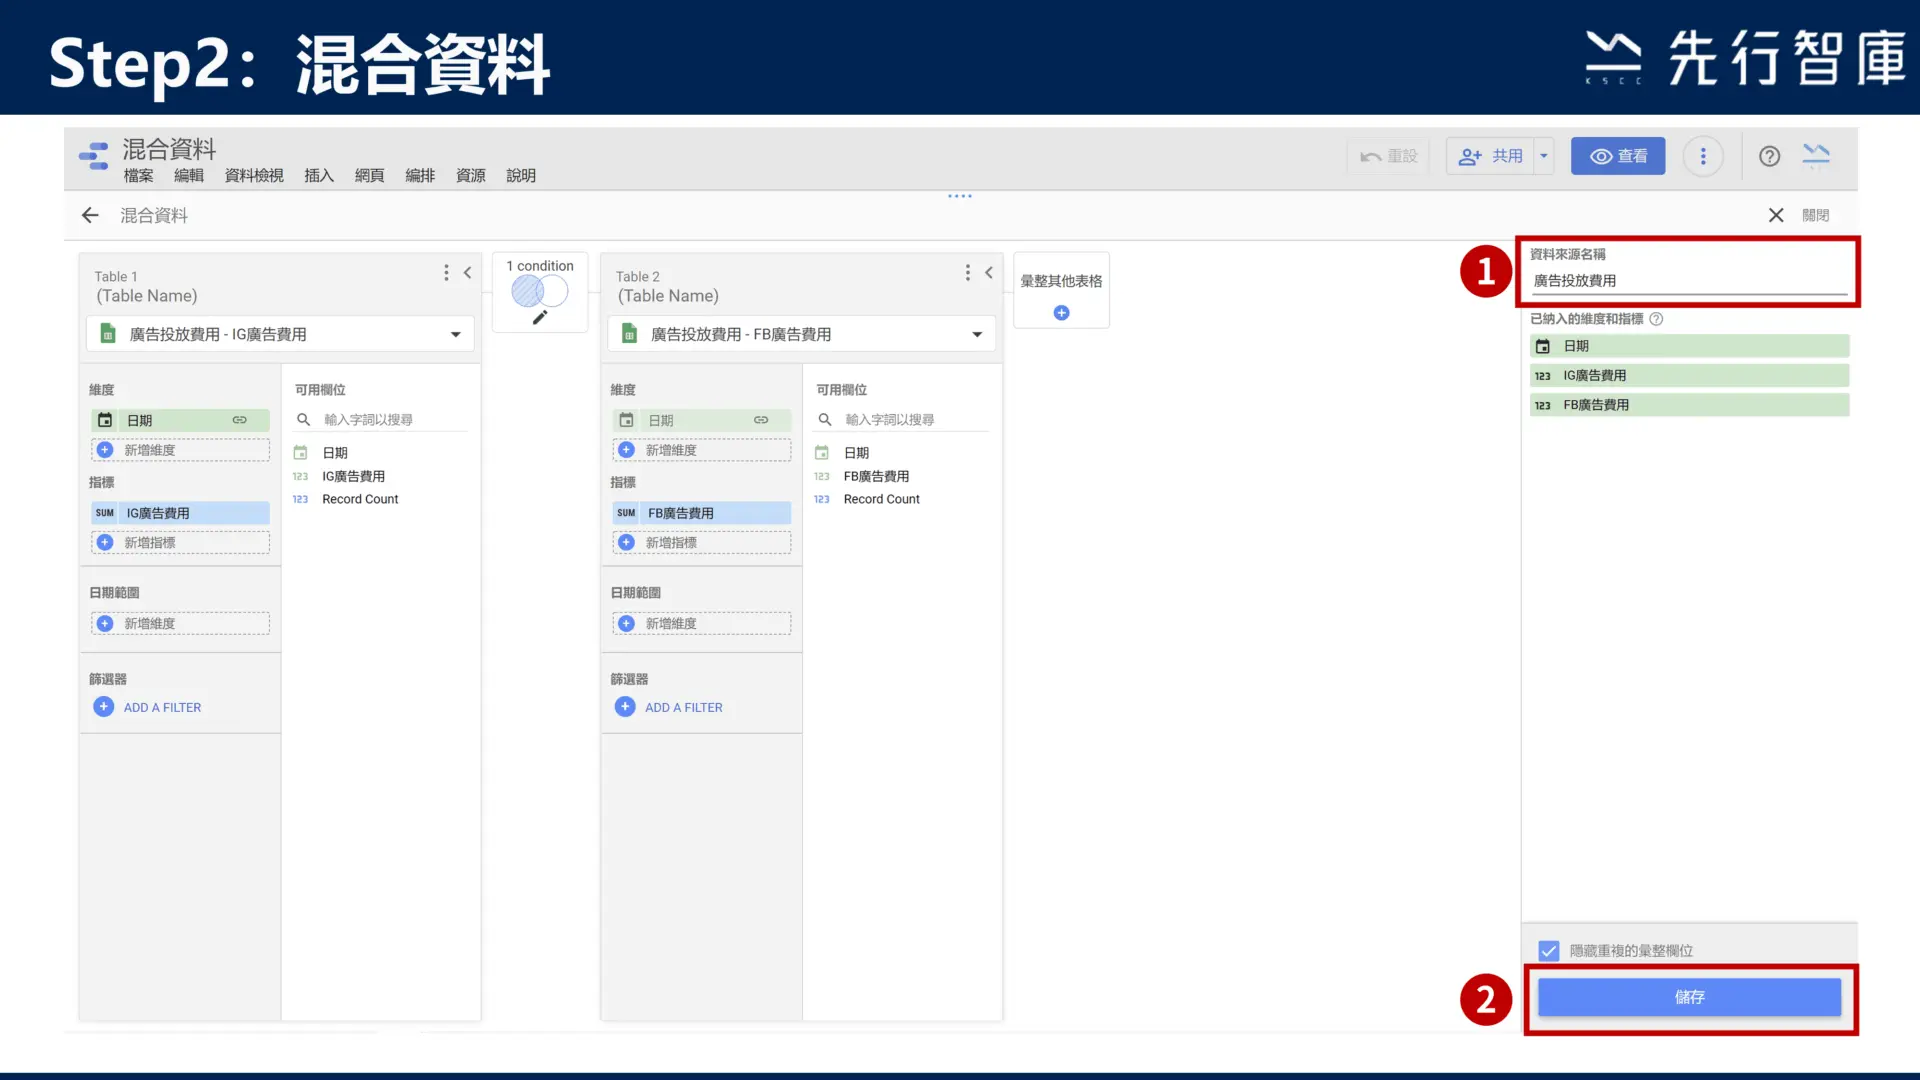Viewport: 1920px width, 1080px height.
Task: Click SUM badge on FB廣告費用 metric
Action: click(626, 513)
